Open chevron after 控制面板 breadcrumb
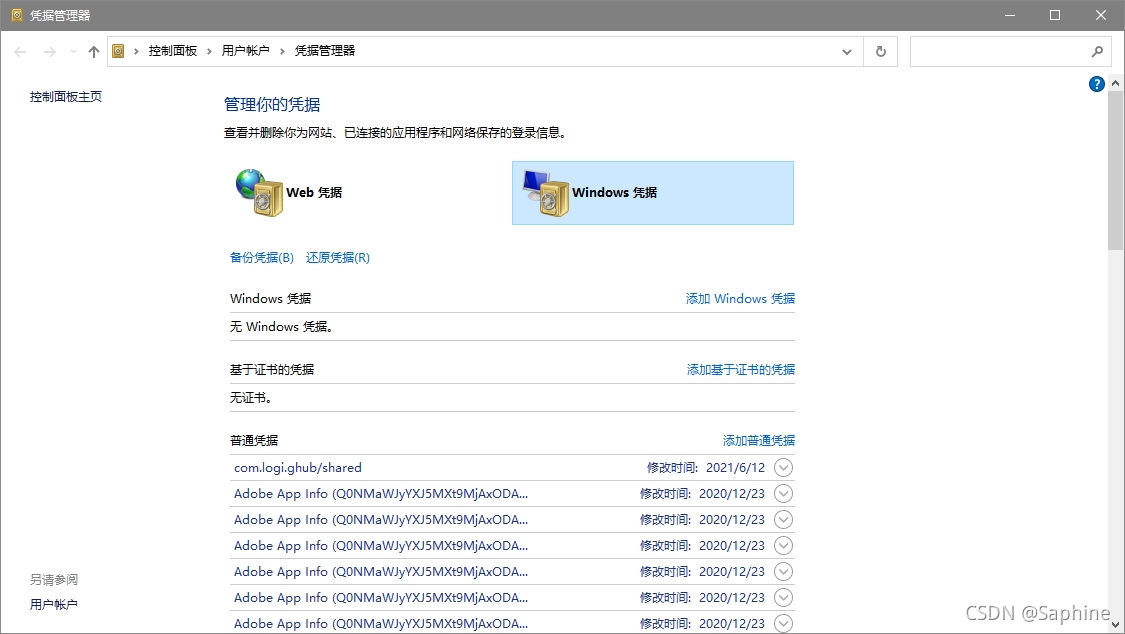 point(209,52)
